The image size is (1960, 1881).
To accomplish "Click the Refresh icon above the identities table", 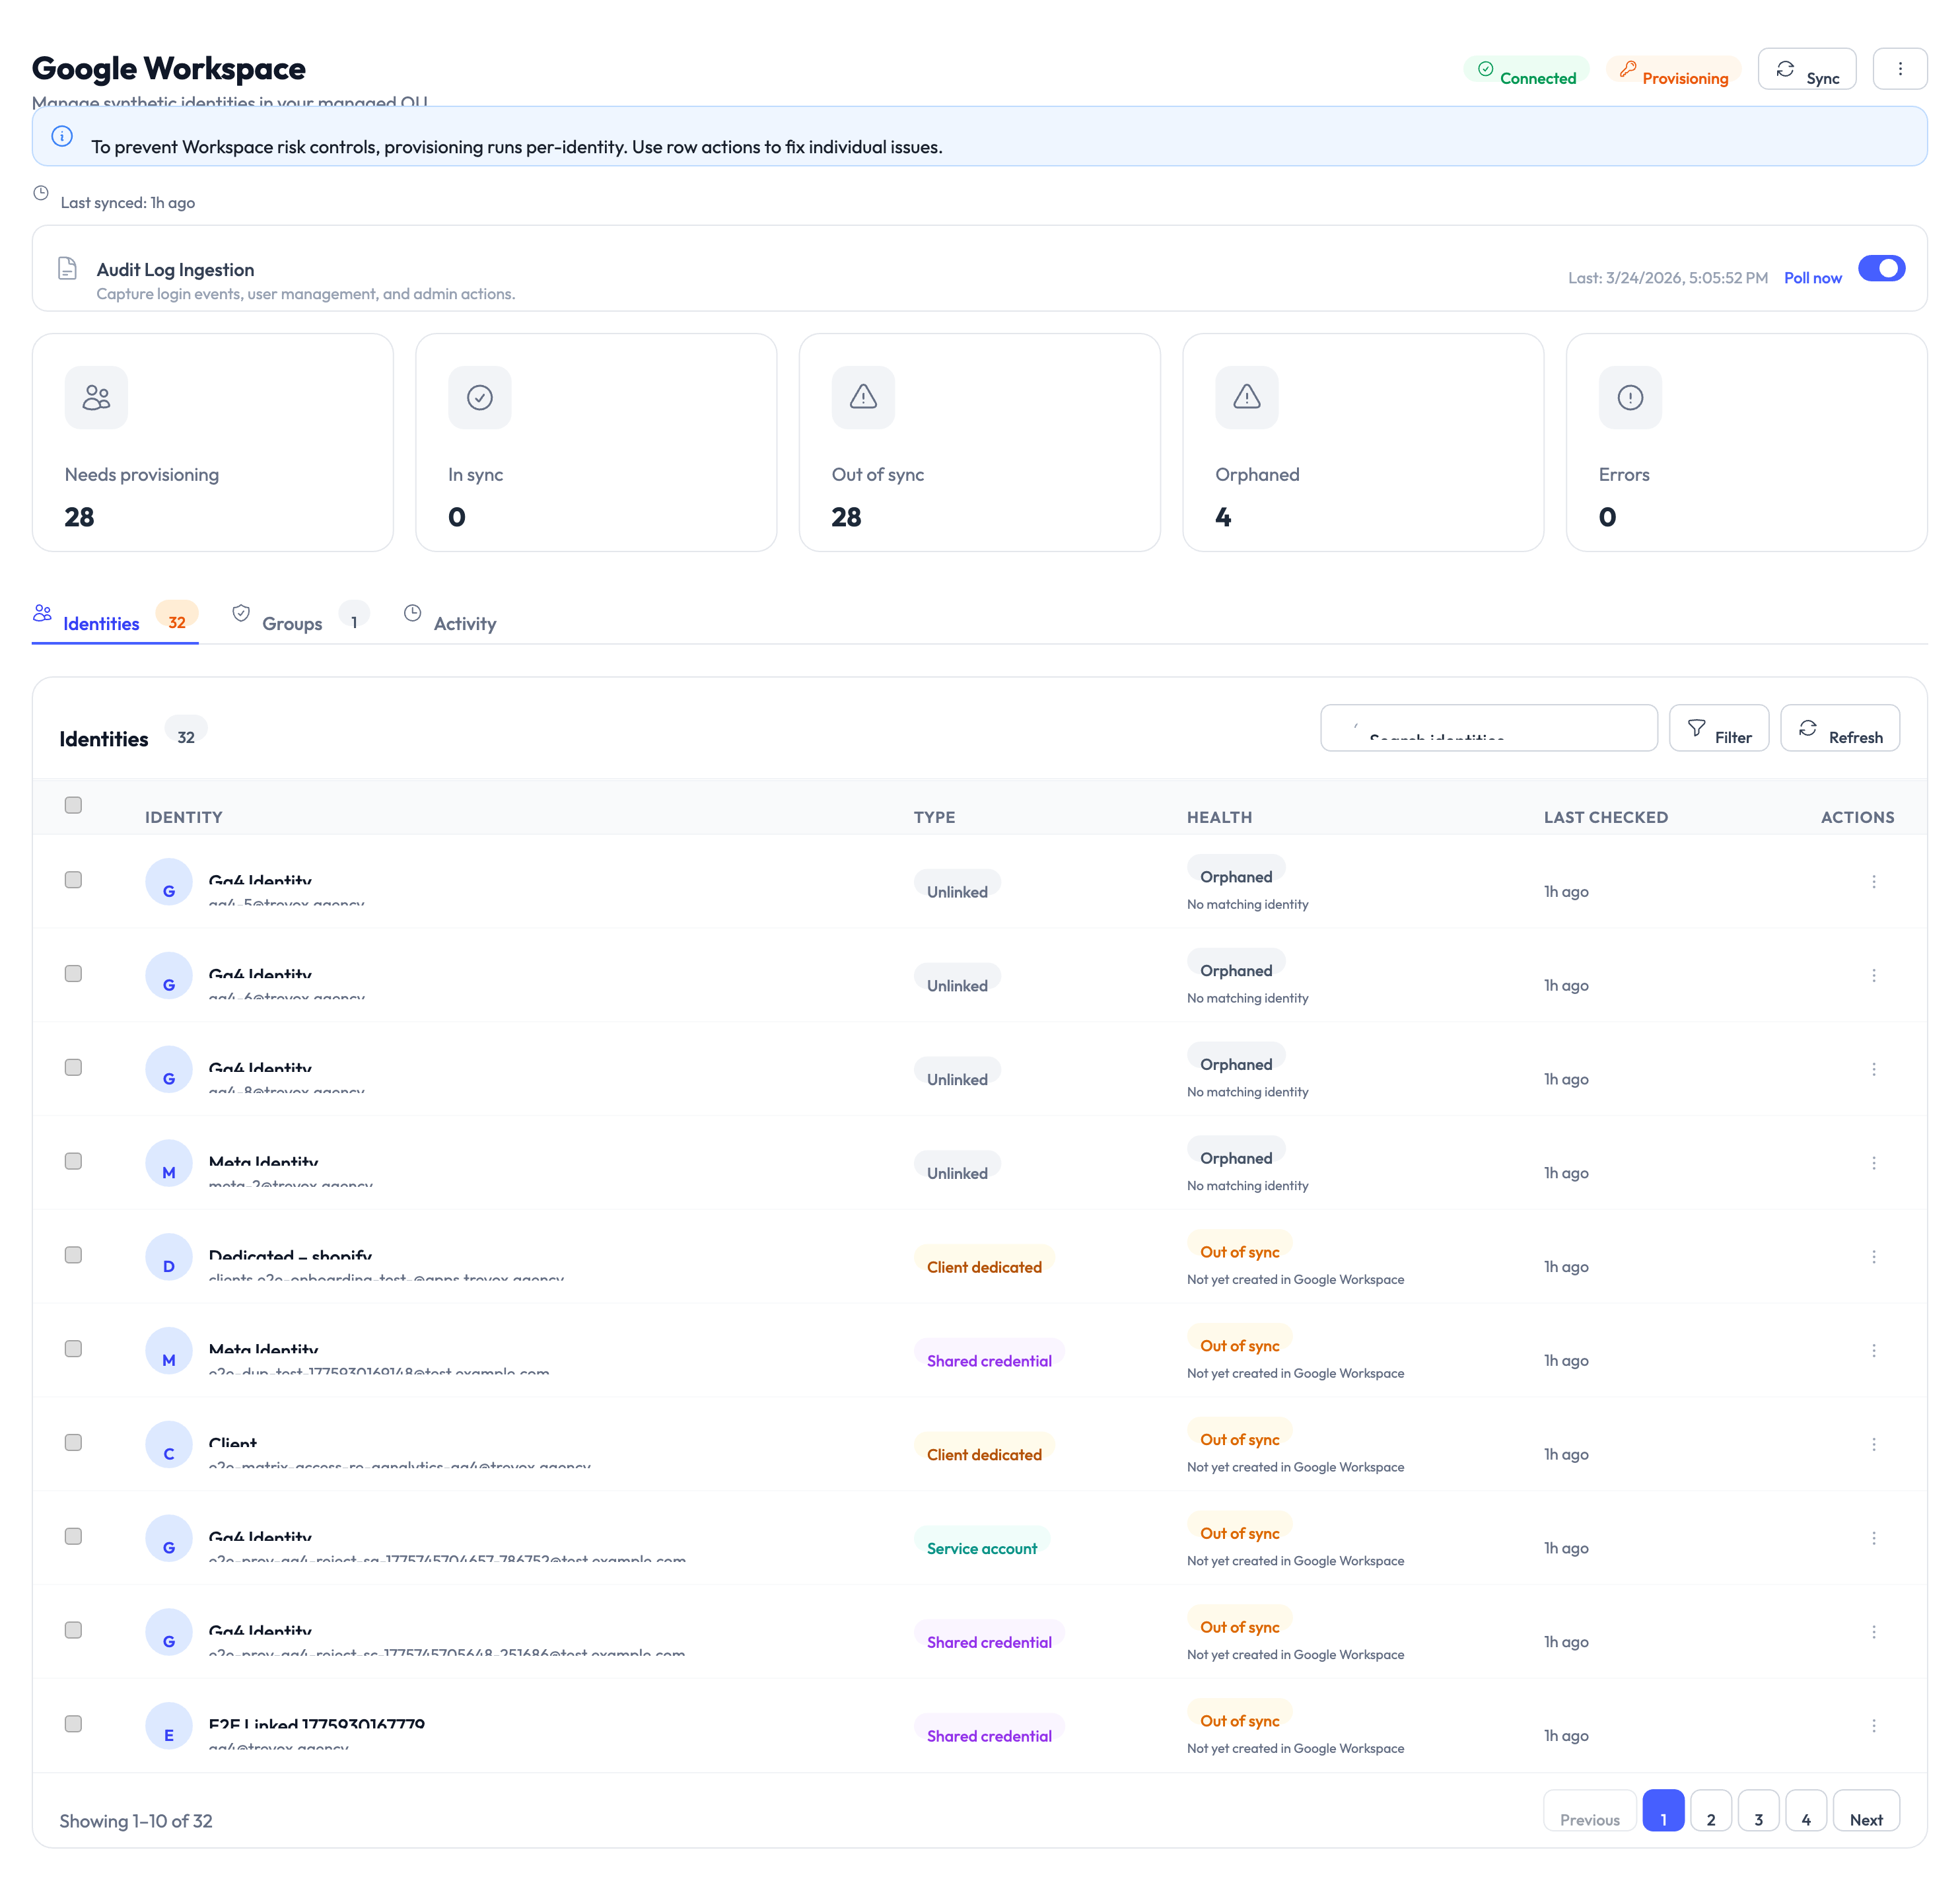I will (1808, 729).
